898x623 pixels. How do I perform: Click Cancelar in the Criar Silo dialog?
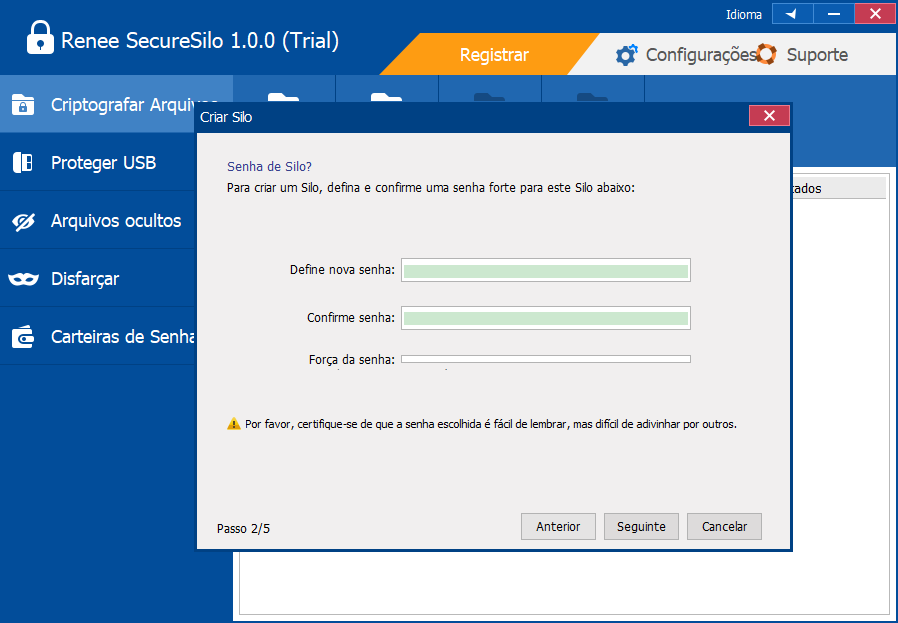(x=724, y=527)
